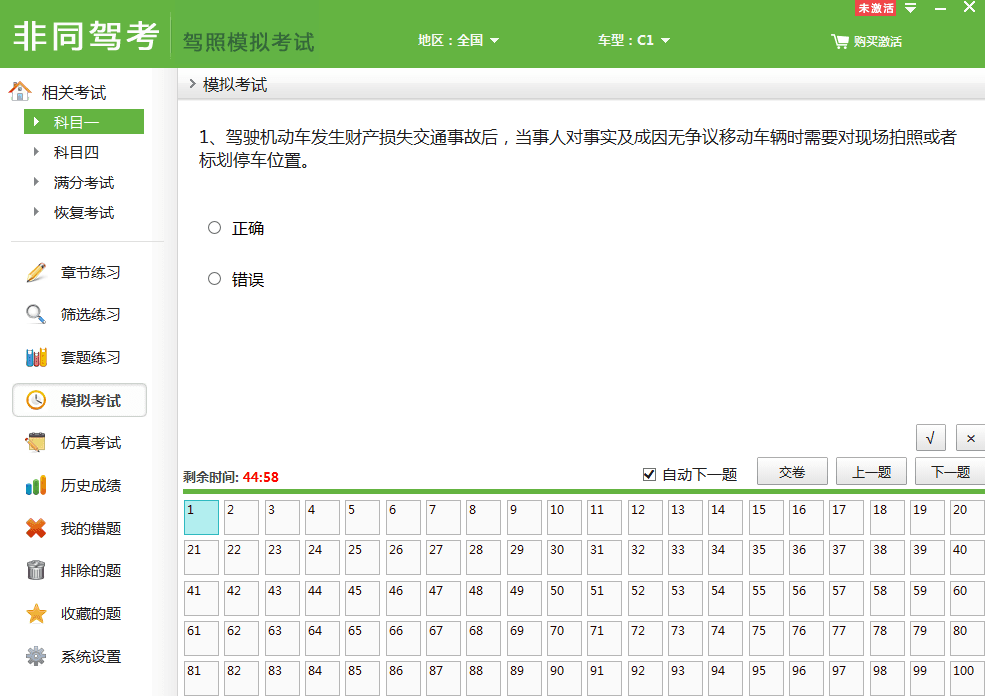Open 历史成绩 bar chart icon
Image resolution: width=985 pixels, height=696 pixels.
(36, 486)
